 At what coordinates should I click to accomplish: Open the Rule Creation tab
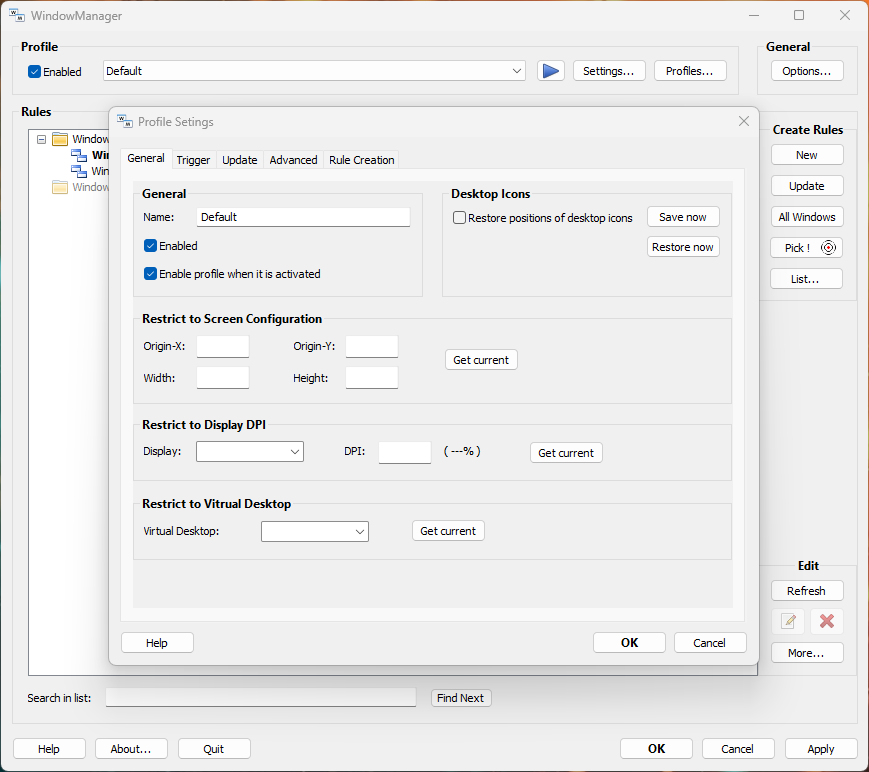click(361, 160)
